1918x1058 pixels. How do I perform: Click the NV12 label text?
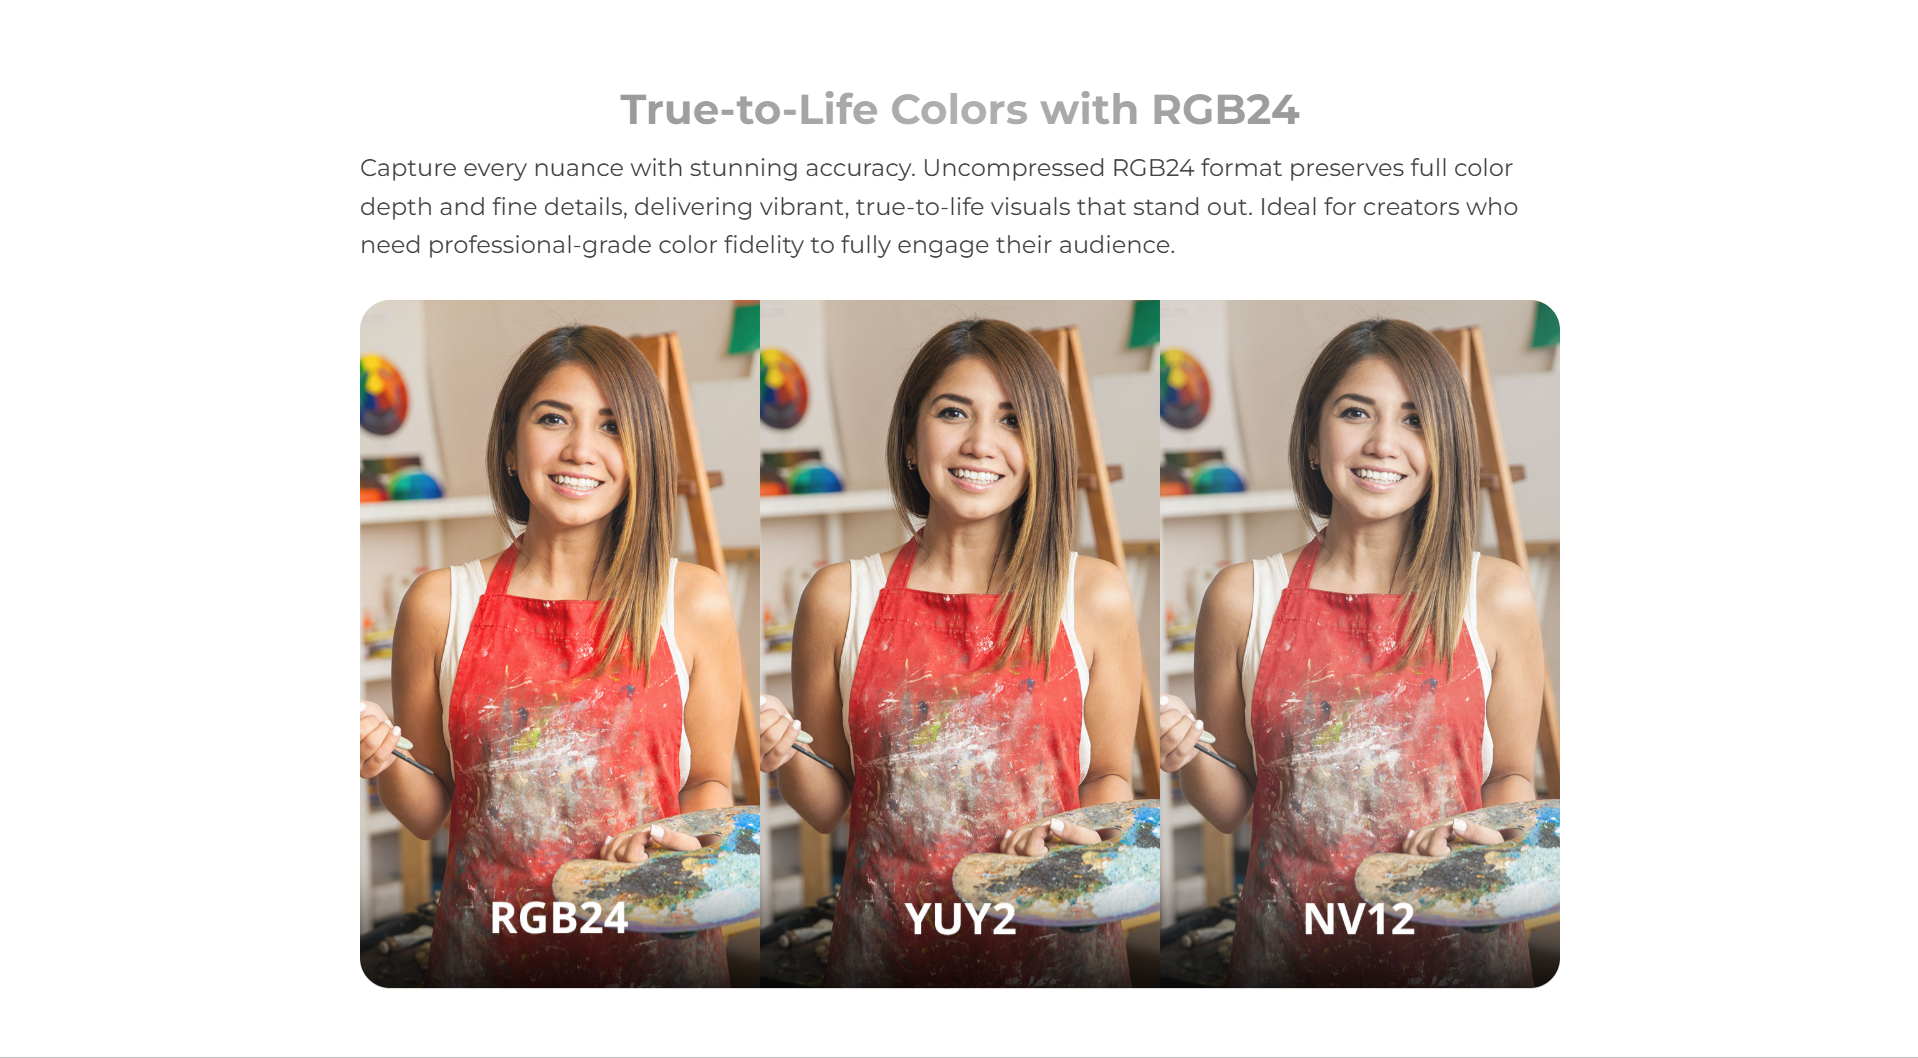coord(1359,918)
